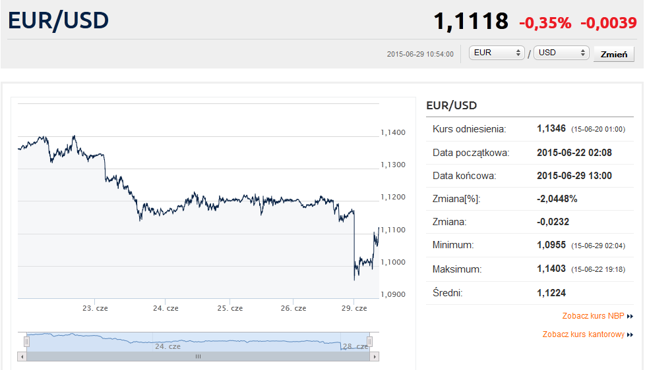Click the right handle of the range navigator
The width and height of the screenshot is (645, 370).
tap(369, 341)
